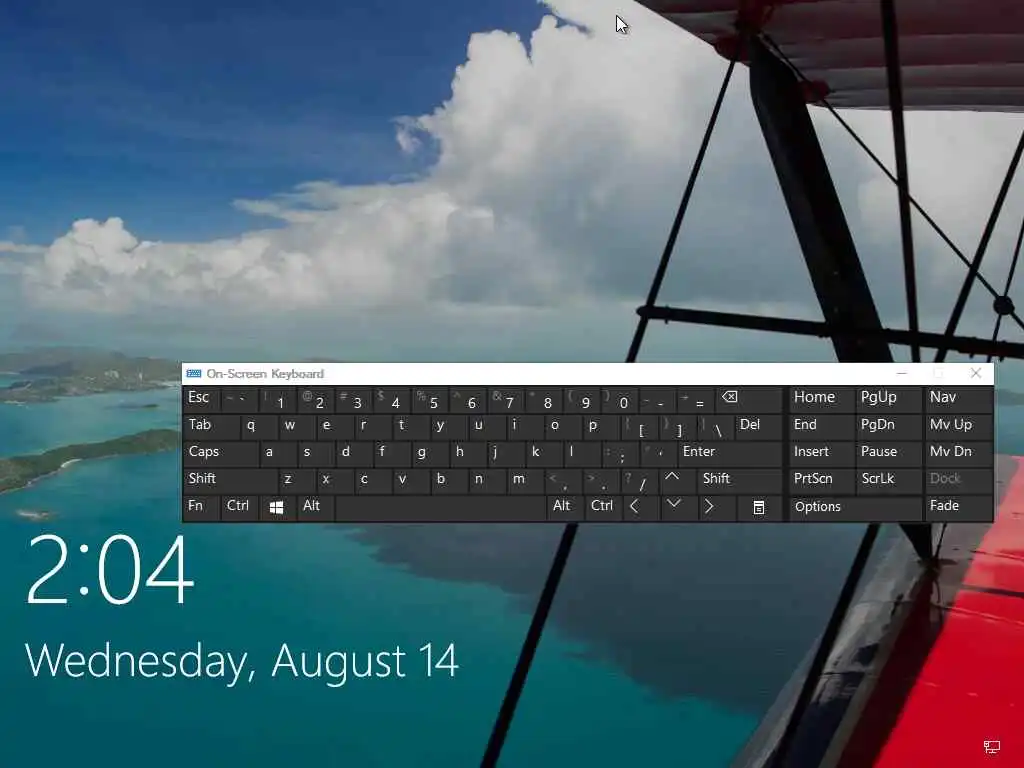
Task: Click the tilde backtick key
Action: tap(240, 399)
